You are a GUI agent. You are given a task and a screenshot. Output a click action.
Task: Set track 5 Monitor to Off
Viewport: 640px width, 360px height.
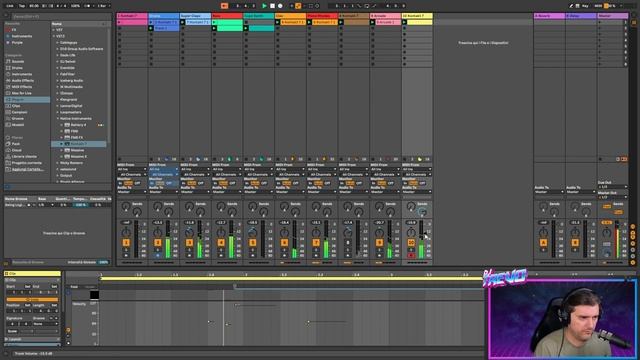tap(264, 183)
